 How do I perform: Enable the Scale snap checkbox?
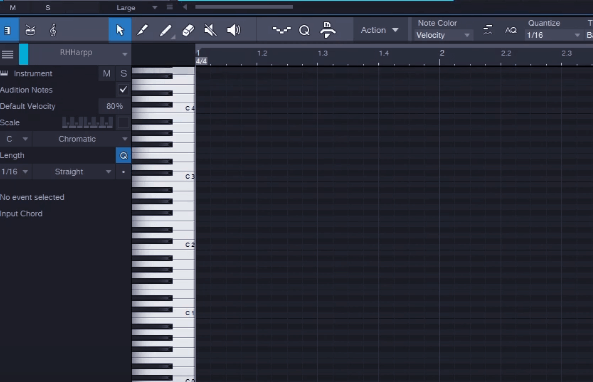point(123,122)
